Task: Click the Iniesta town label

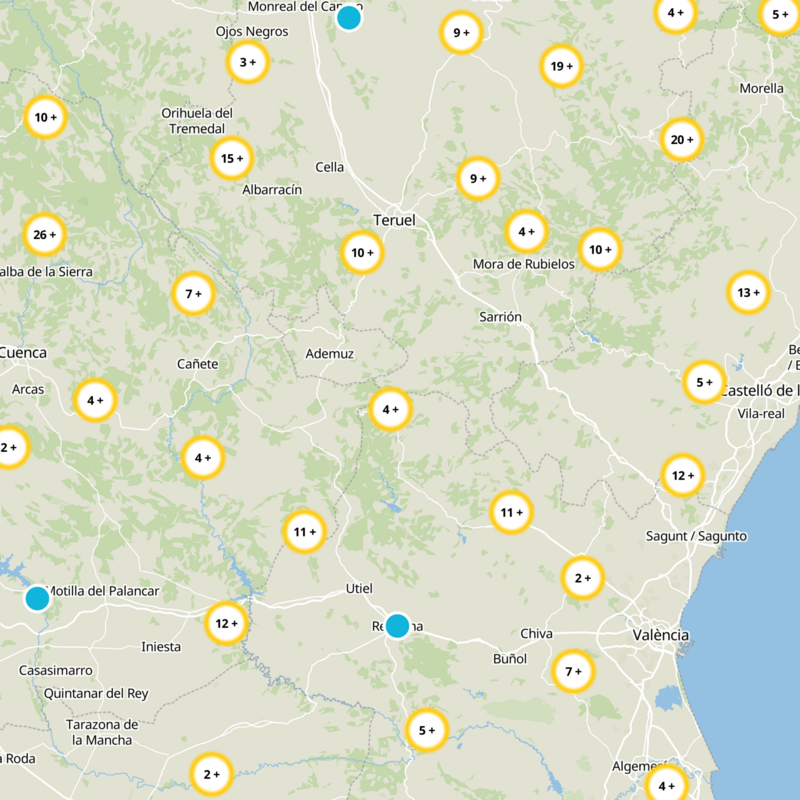Action: pyautogui.click(x=161, y=647)
